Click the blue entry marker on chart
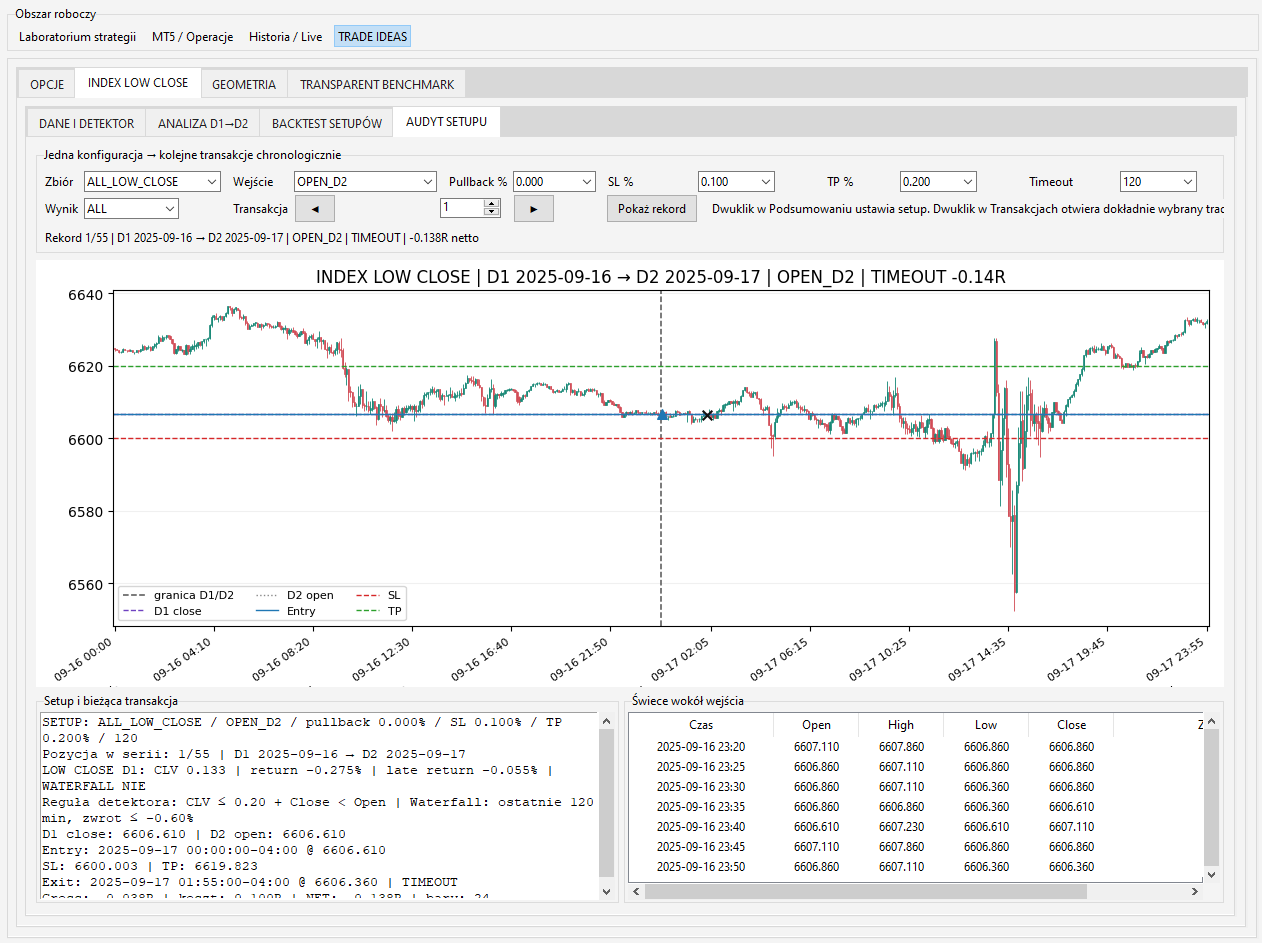The image size is (1262, 943). point(662,415)
